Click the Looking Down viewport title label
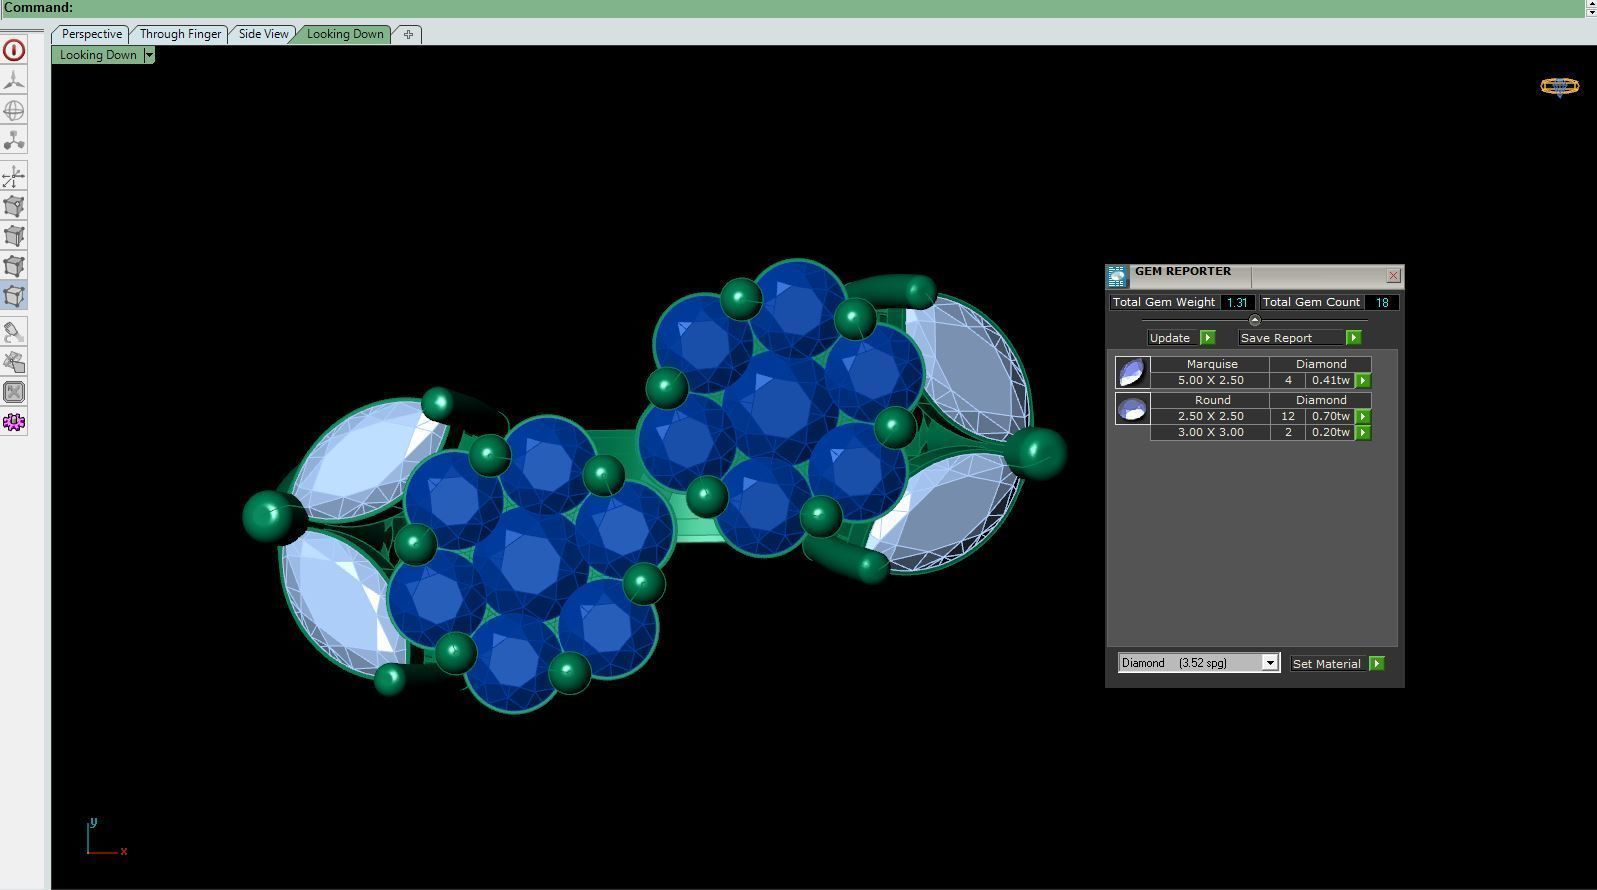 tap(98, 55)
